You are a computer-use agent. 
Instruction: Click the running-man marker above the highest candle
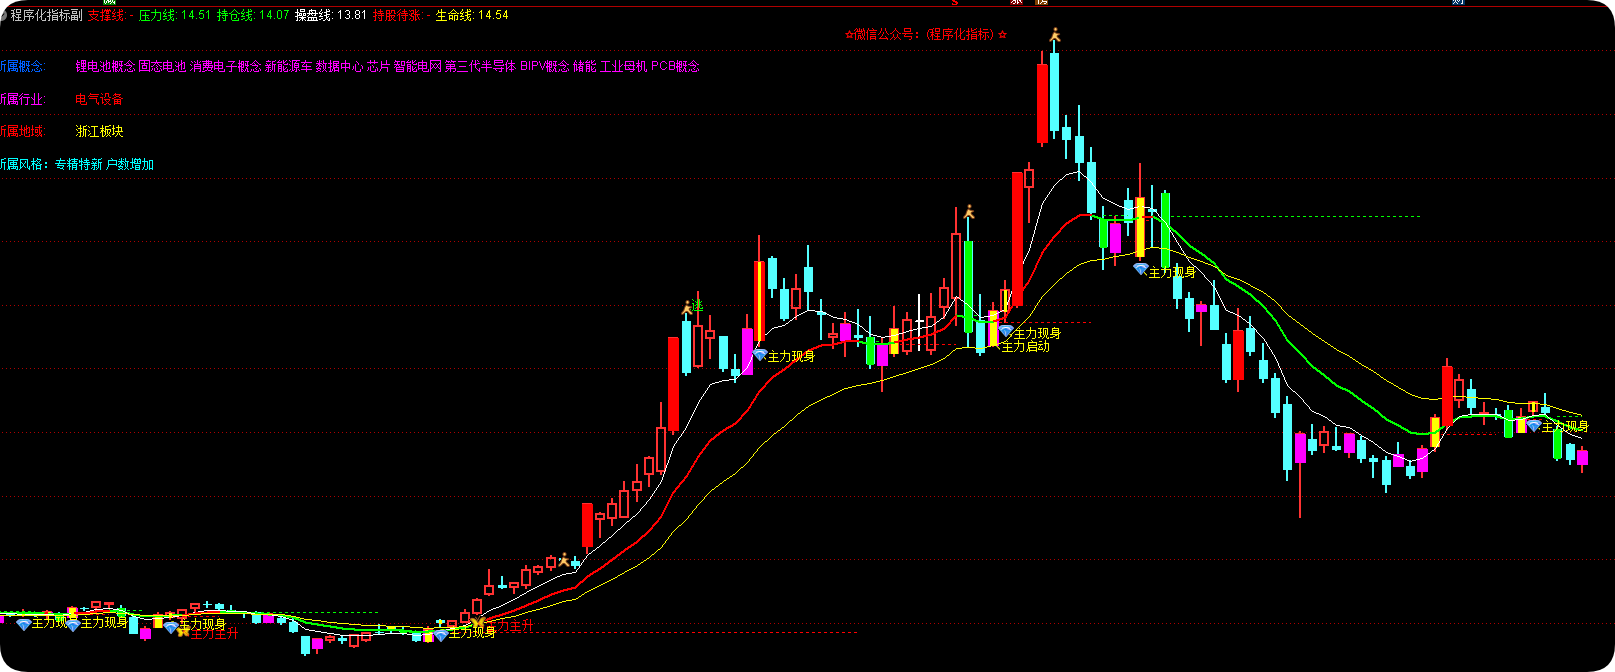1054,35
